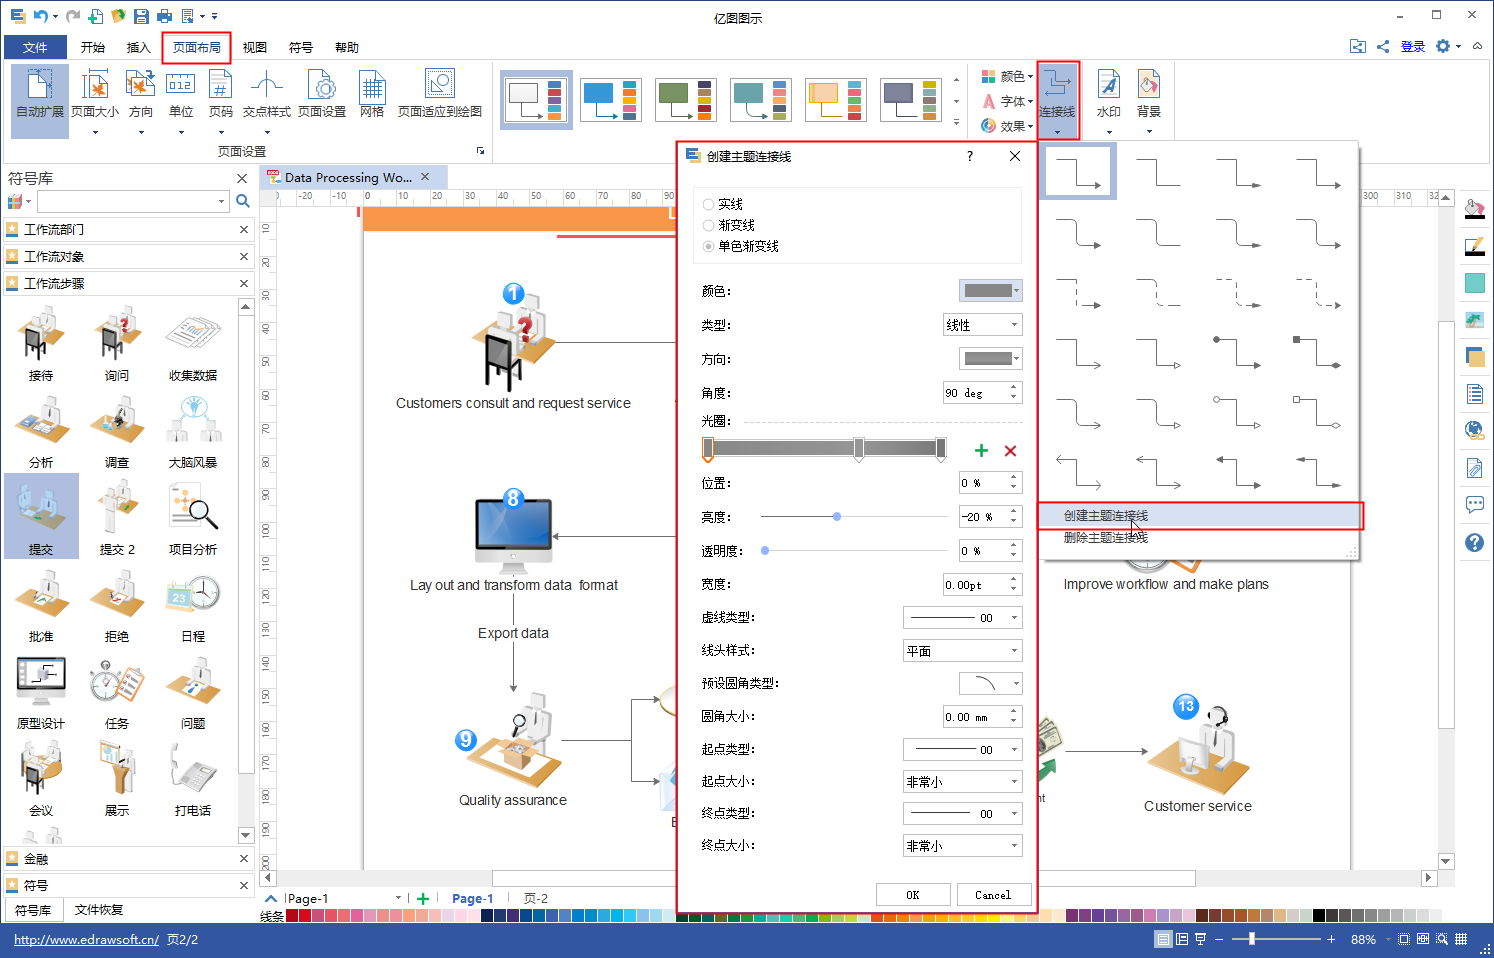Click the Cancel button in dialog
Screen dimensions: 1494x958
tap(993, 895)
